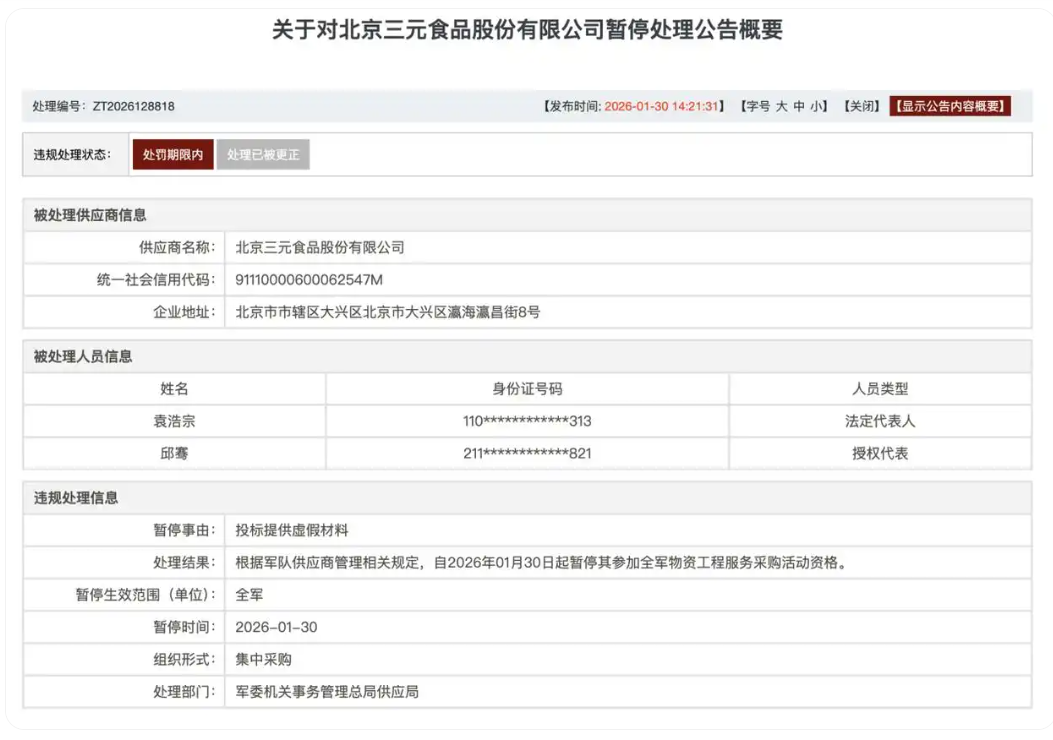Click the 授权代表 cell in 邱骞's row
1053x740 pixels.
tap(880, 453)
